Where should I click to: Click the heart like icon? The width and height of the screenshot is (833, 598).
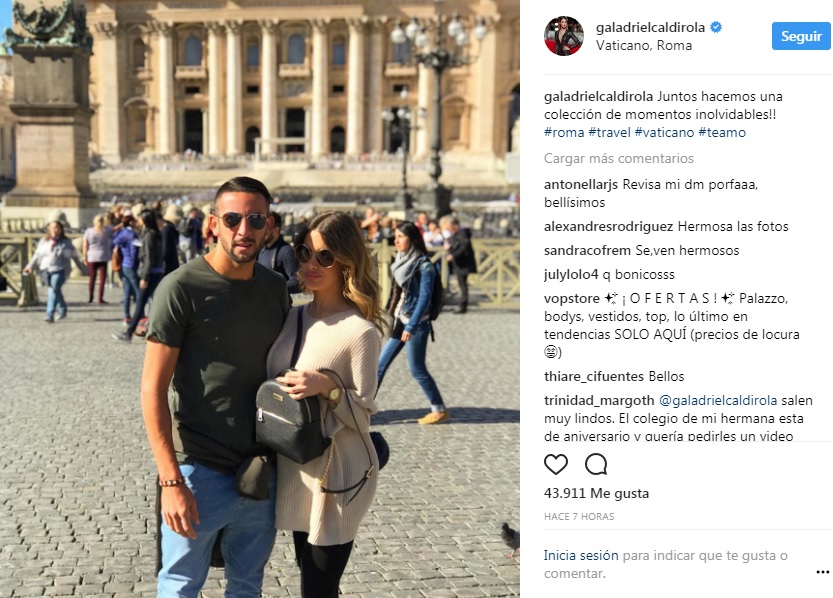556,465
